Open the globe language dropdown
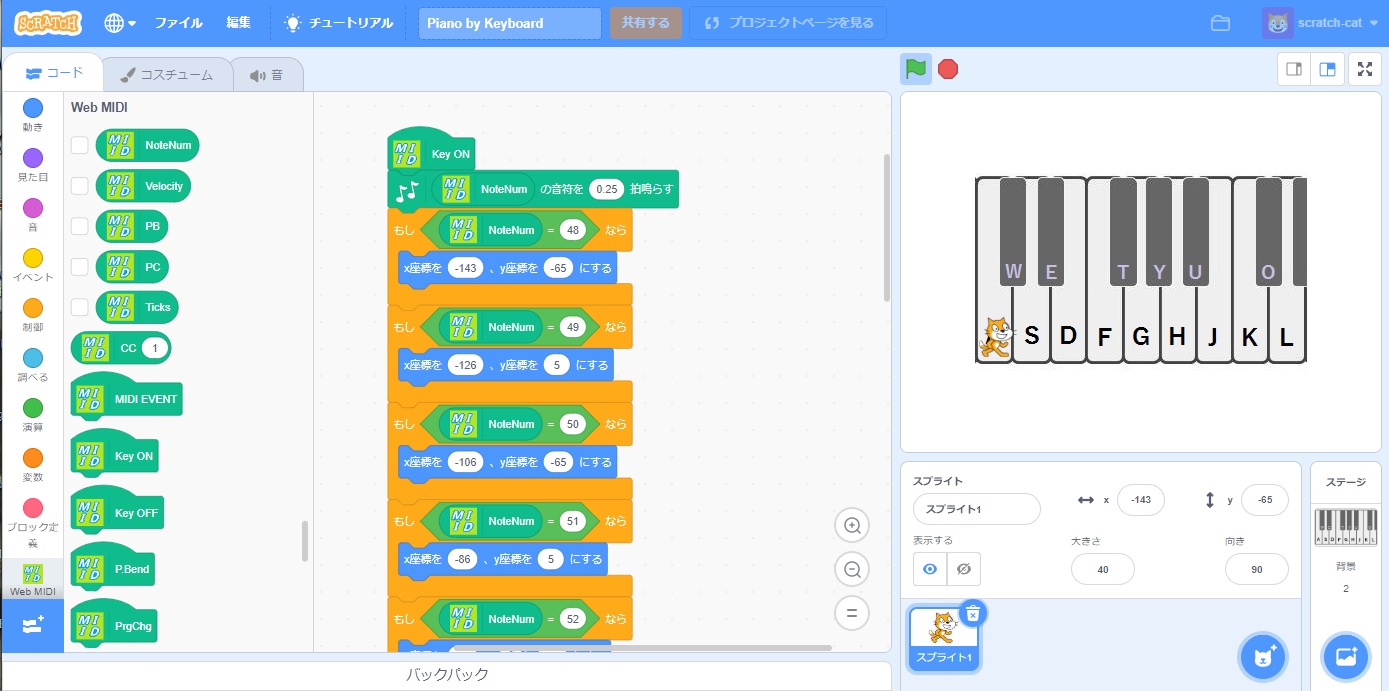This screenshot has width=1389, height=691. [x=120, y=23]
